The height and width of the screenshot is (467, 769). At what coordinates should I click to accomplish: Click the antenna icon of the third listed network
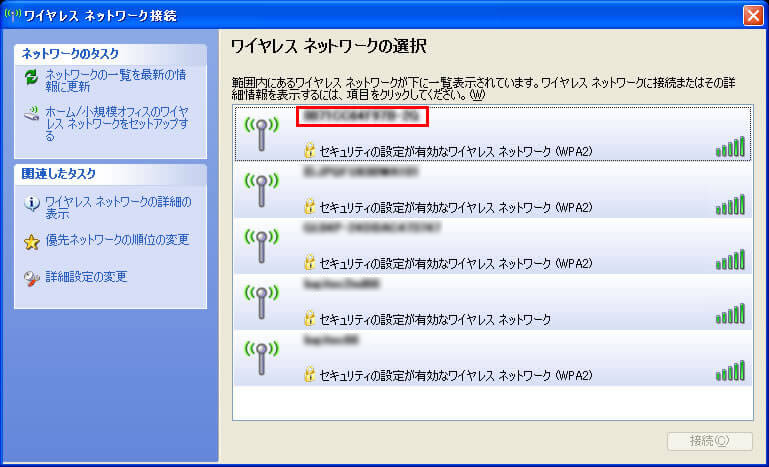click(x=261, y=245)
